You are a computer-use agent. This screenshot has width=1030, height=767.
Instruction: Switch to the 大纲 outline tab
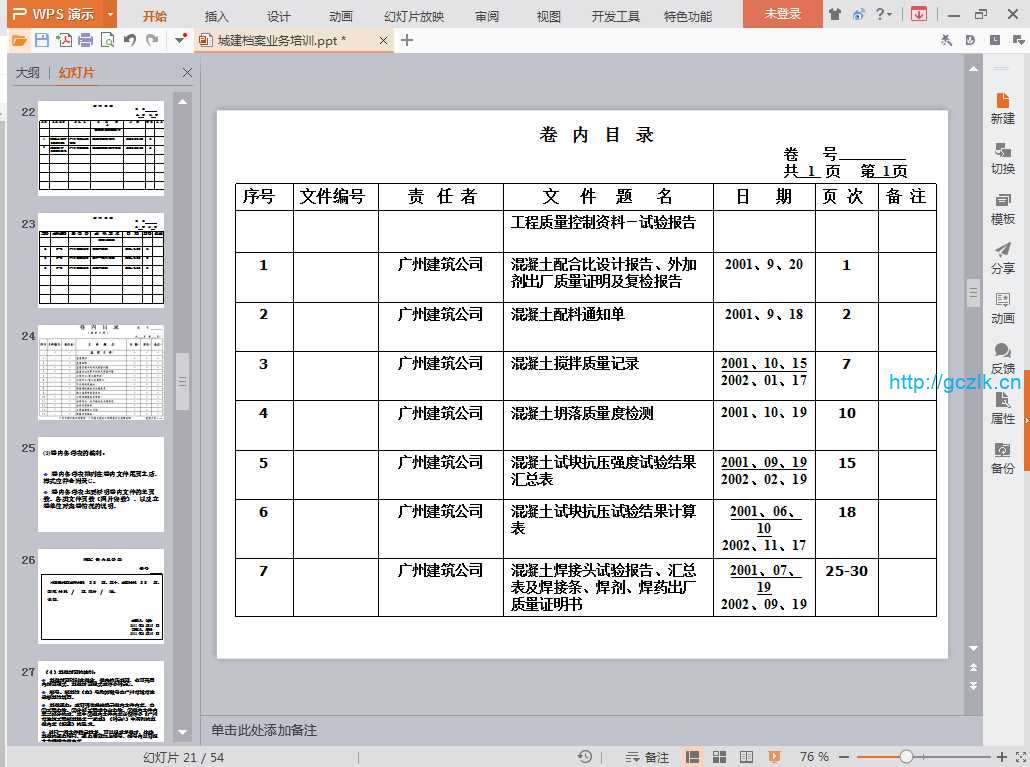(x=28, y=72)
